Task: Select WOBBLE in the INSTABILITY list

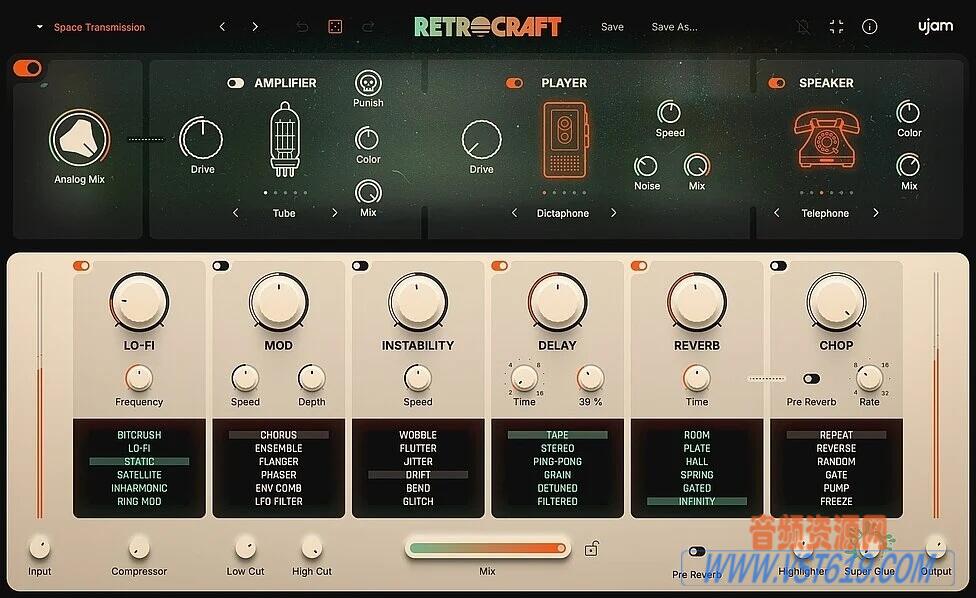Action: 418,435
